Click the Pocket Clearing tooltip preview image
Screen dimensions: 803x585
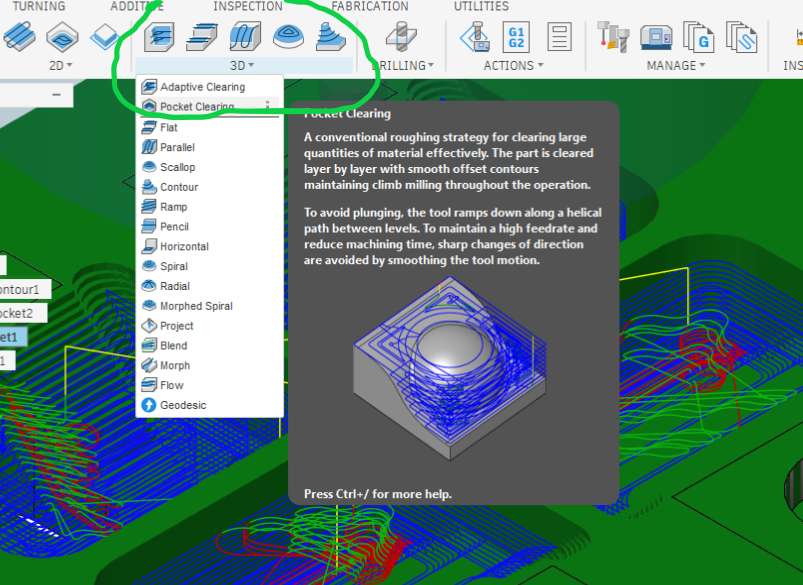(x=450, y=367)
